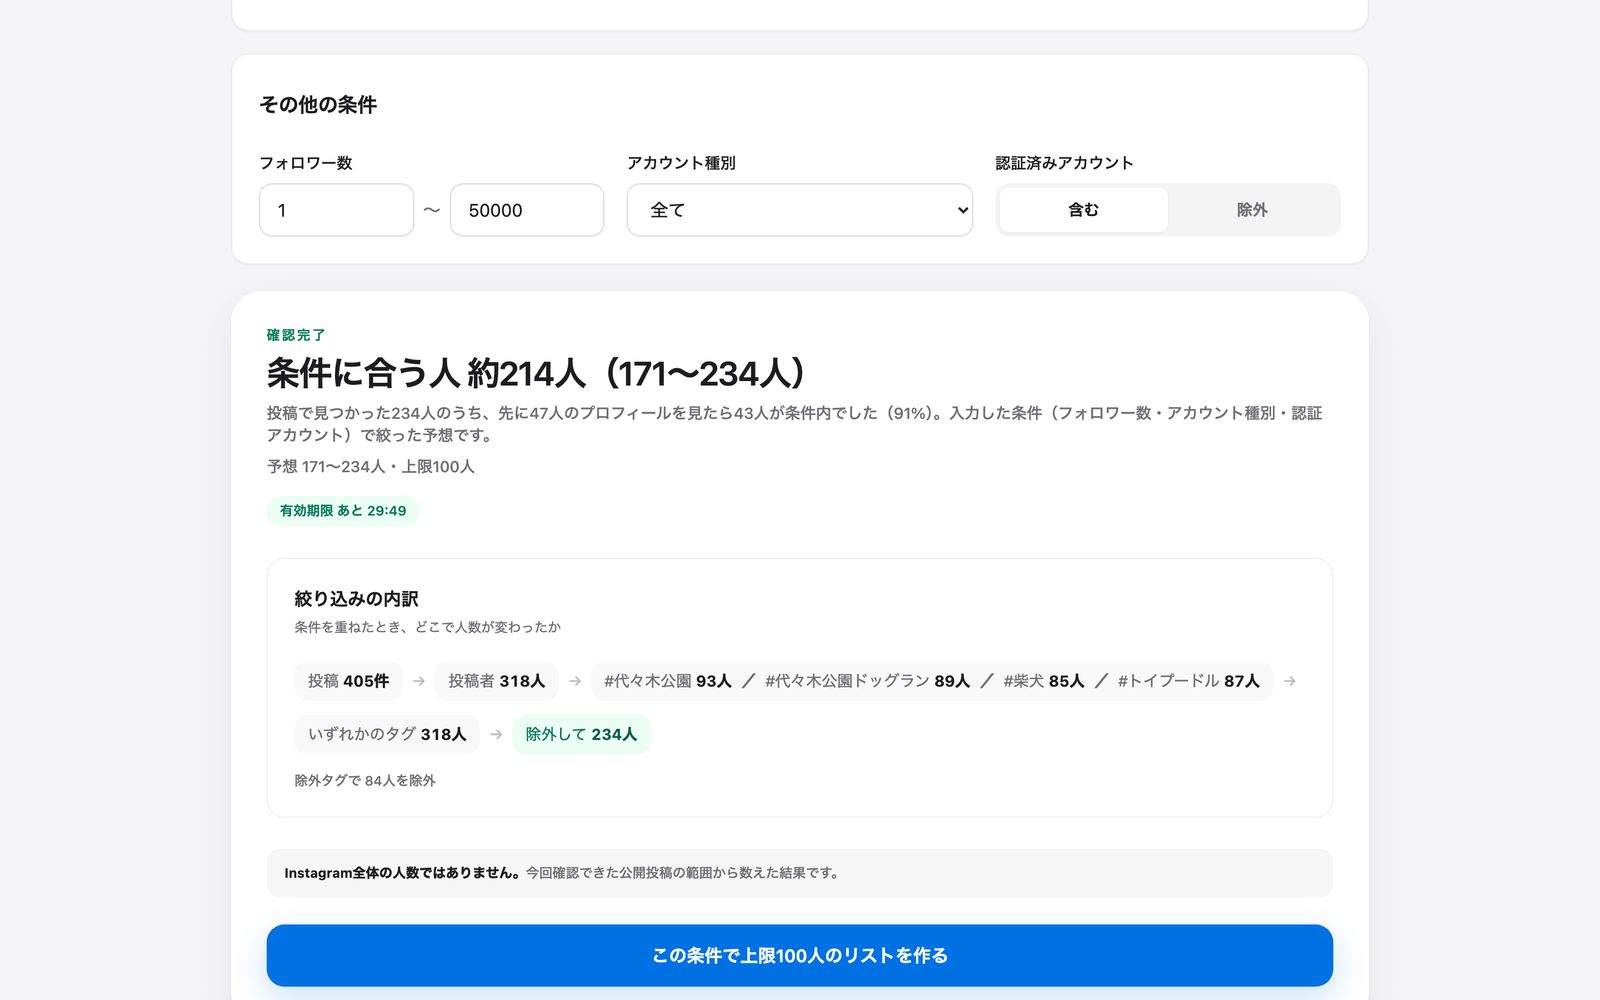Click the arrow after #トイプードル 87人

(x=1290, y=681)
